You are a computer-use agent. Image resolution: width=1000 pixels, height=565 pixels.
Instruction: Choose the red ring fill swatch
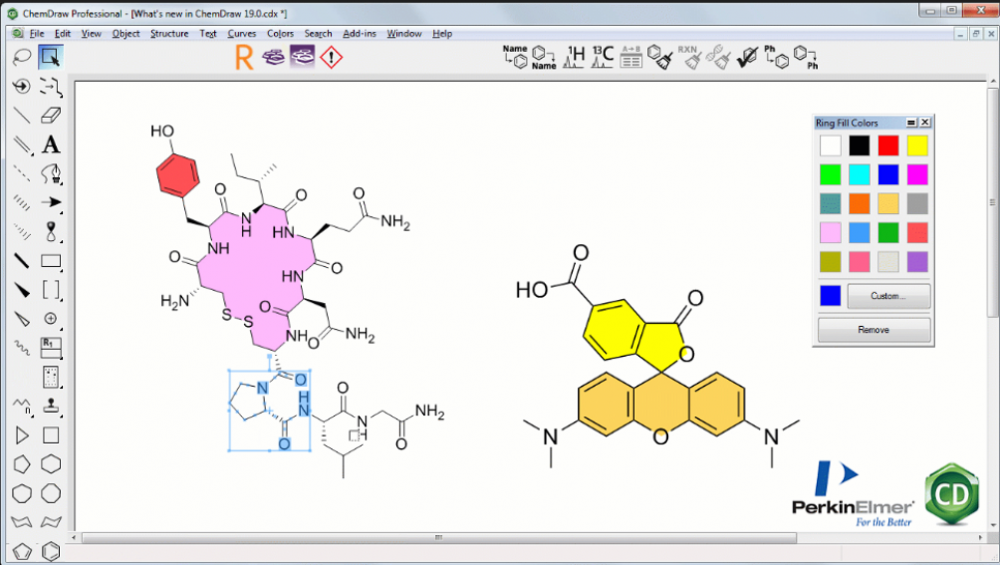point(888,146)
